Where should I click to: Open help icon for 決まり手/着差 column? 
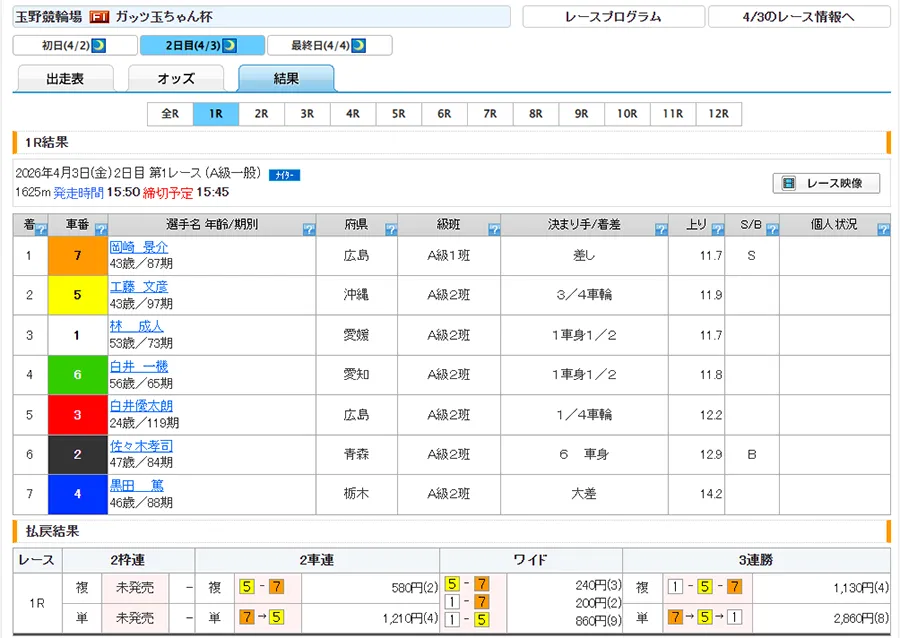(661, 230)
